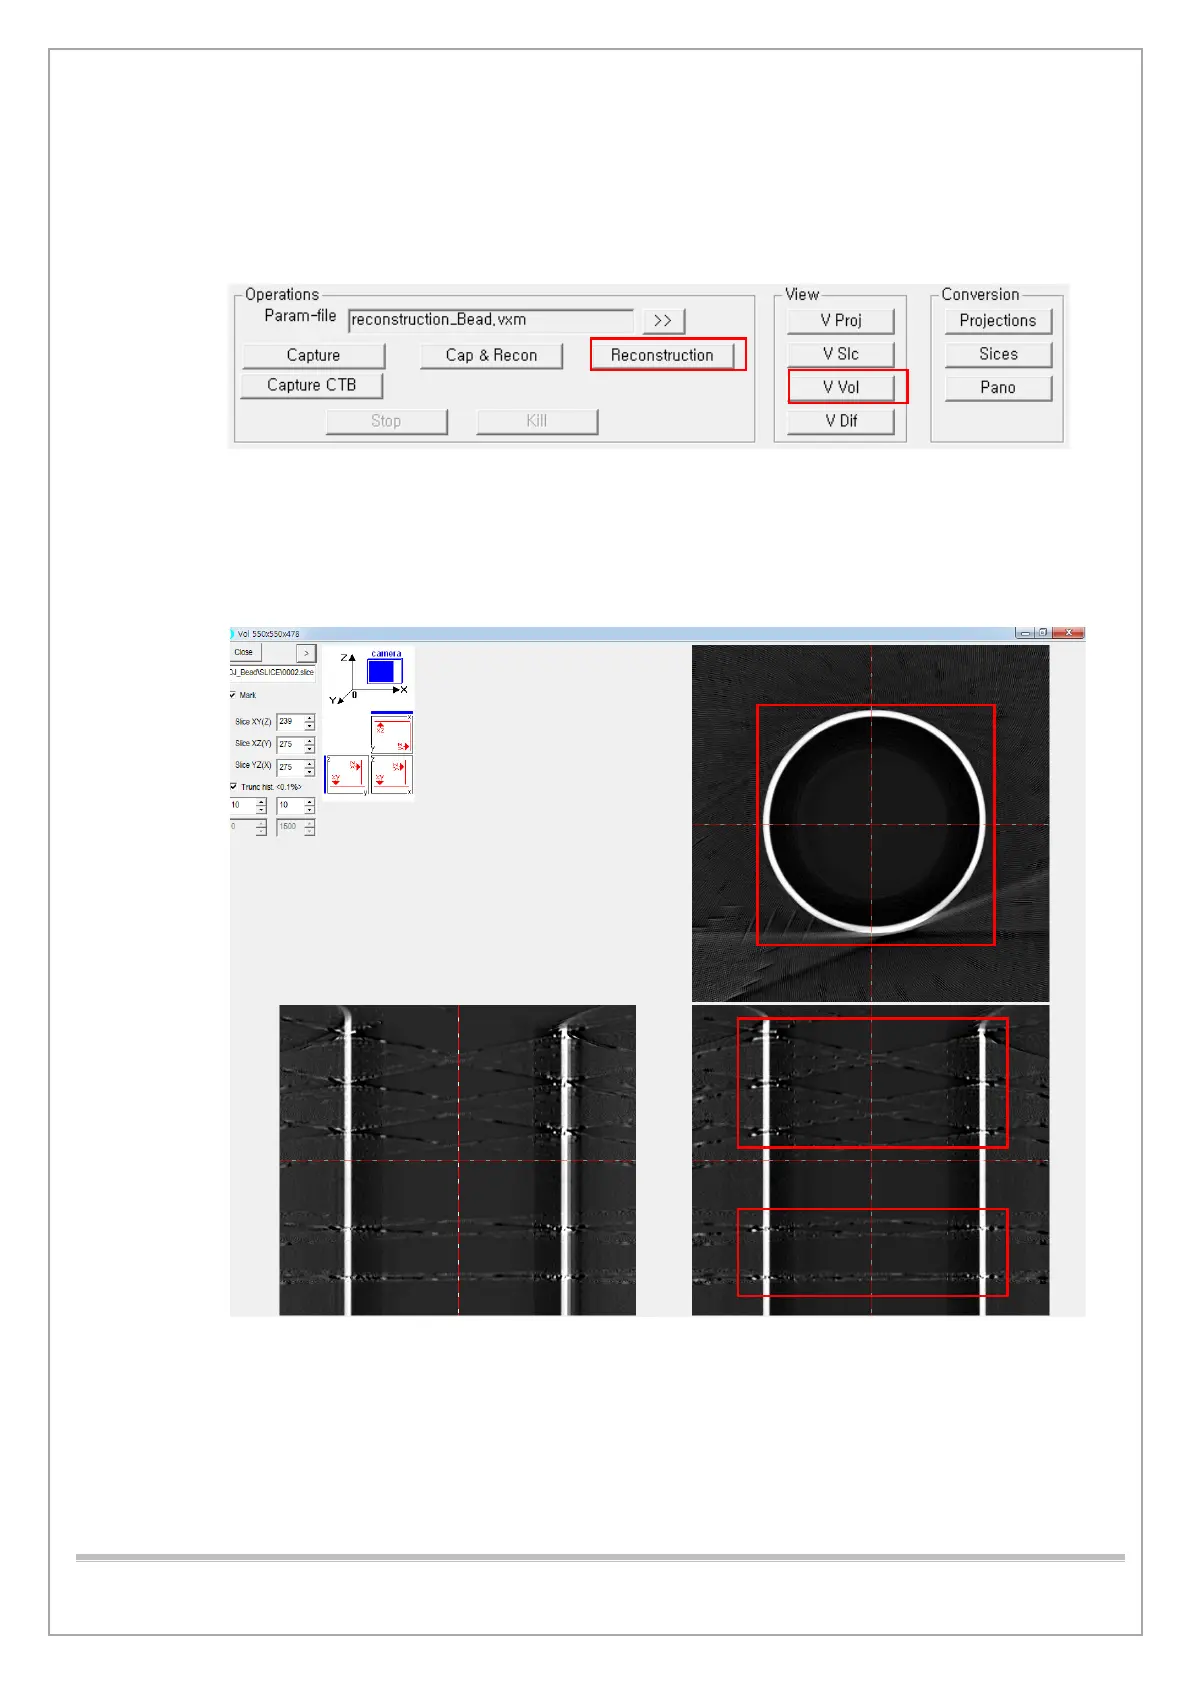Toggle the Trunc hist. checkbox
Screen dimensions: 1191x1684
(x=233, y=787)
